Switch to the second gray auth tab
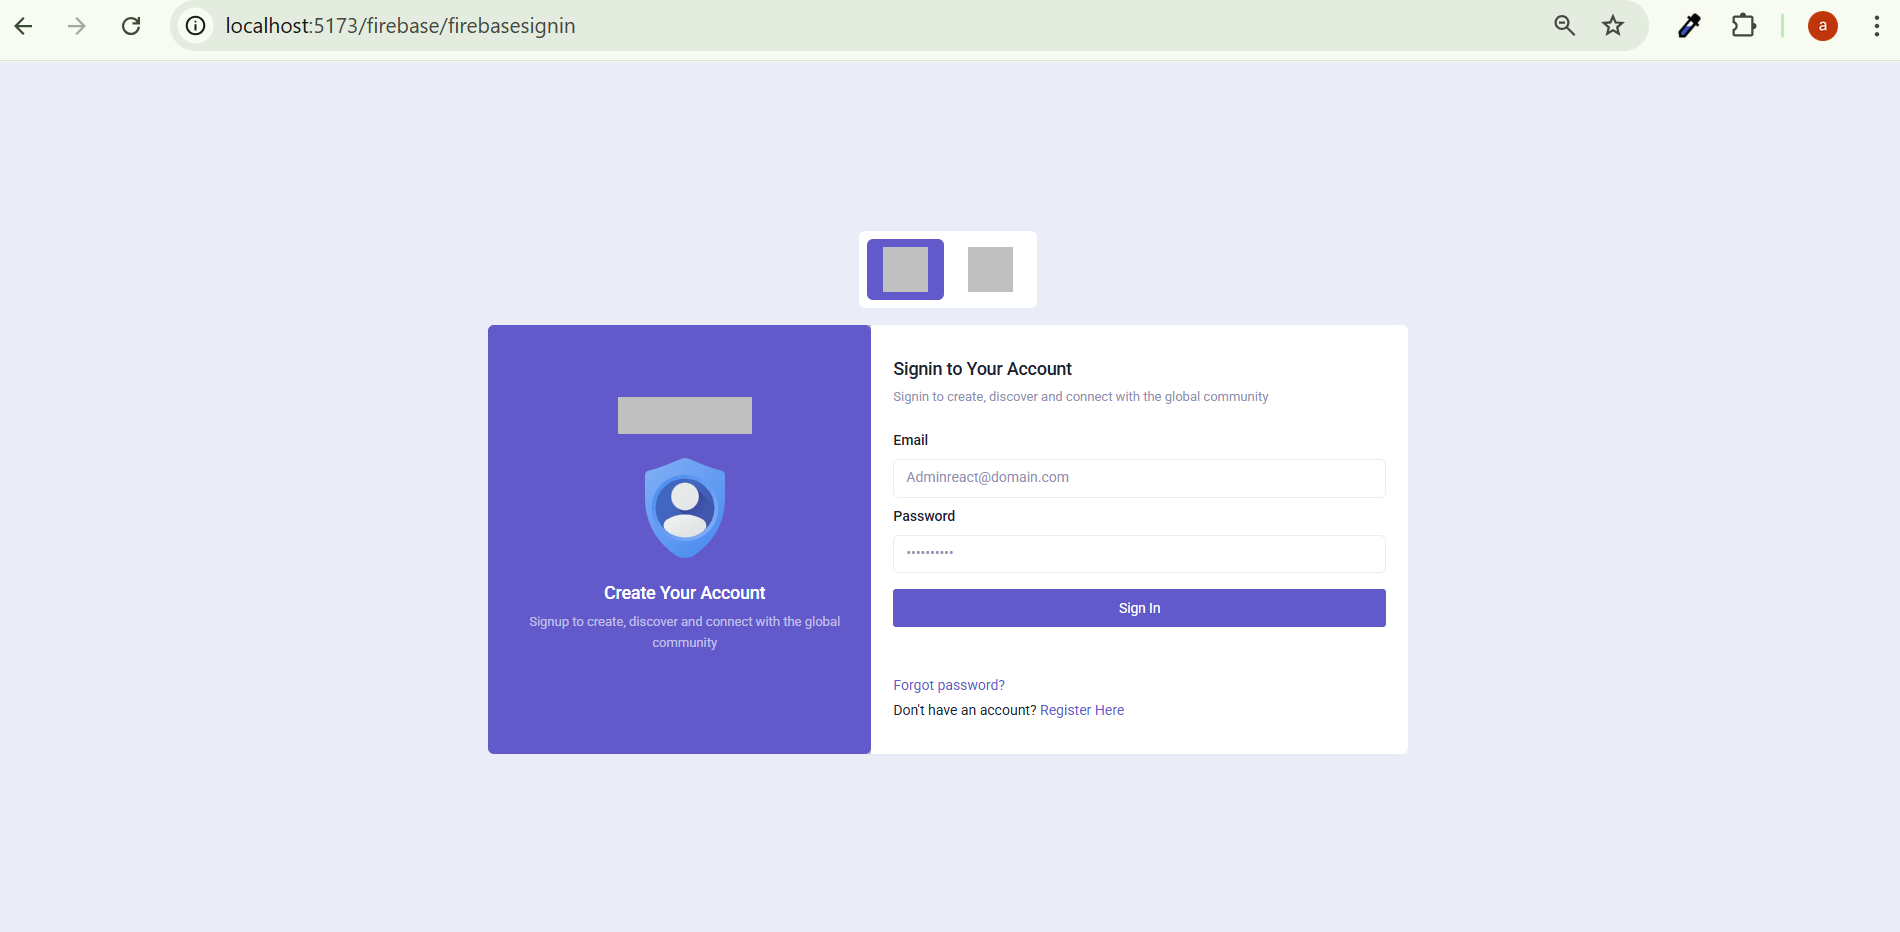 pyautogui.click(x=990, y=269)
